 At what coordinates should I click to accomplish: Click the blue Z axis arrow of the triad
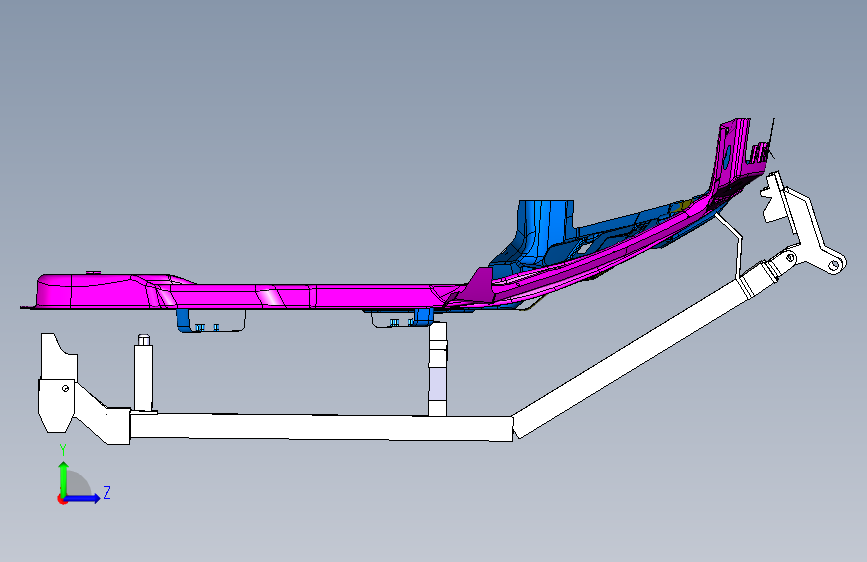[83, 498]
